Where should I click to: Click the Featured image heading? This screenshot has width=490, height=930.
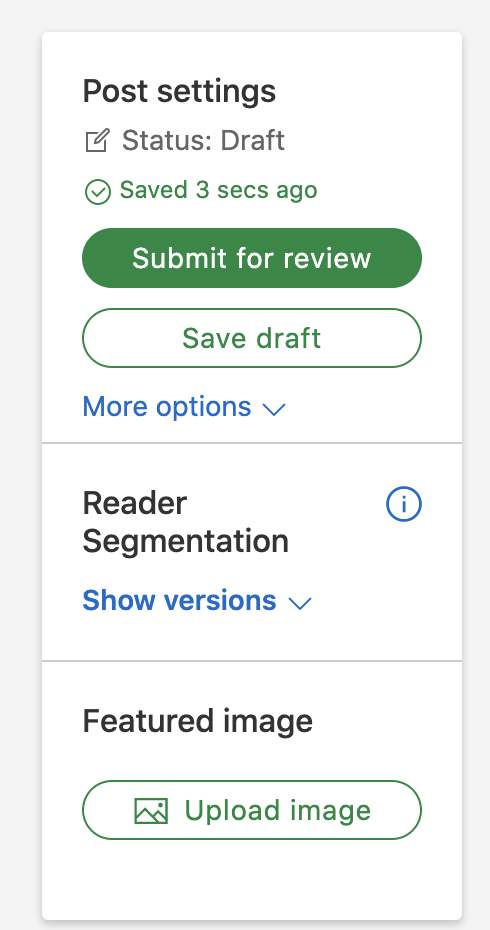(x=198, y=721)
